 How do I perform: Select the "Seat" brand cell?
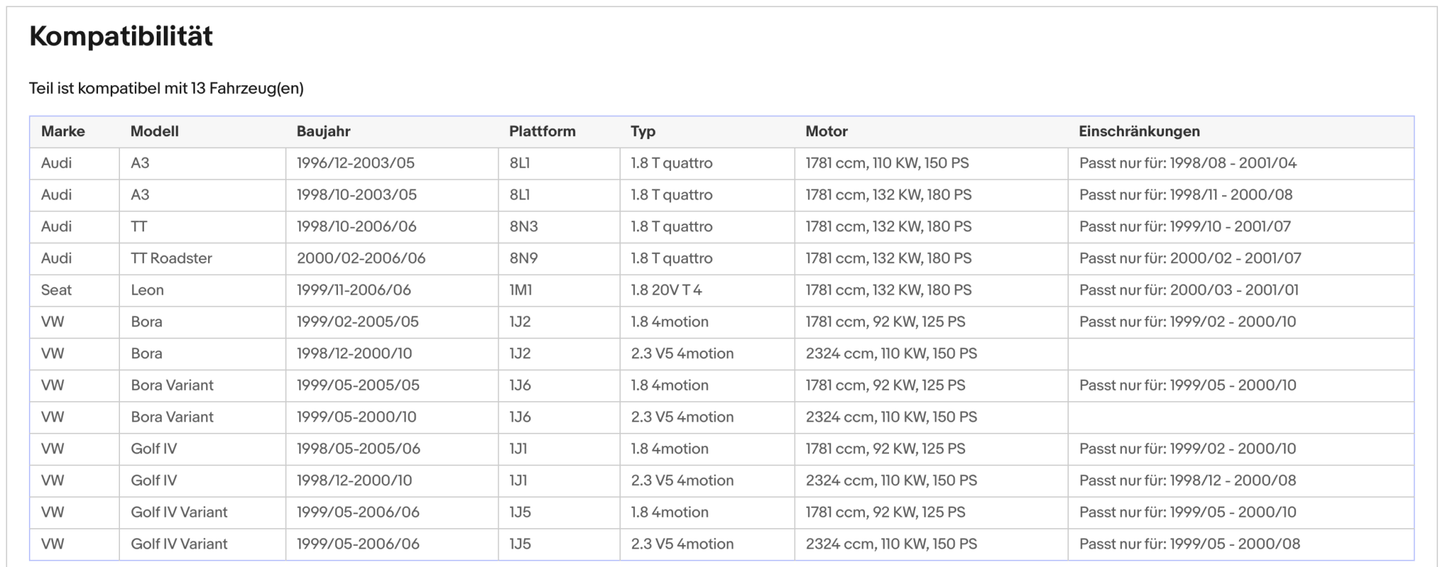(x=56, y=290)
